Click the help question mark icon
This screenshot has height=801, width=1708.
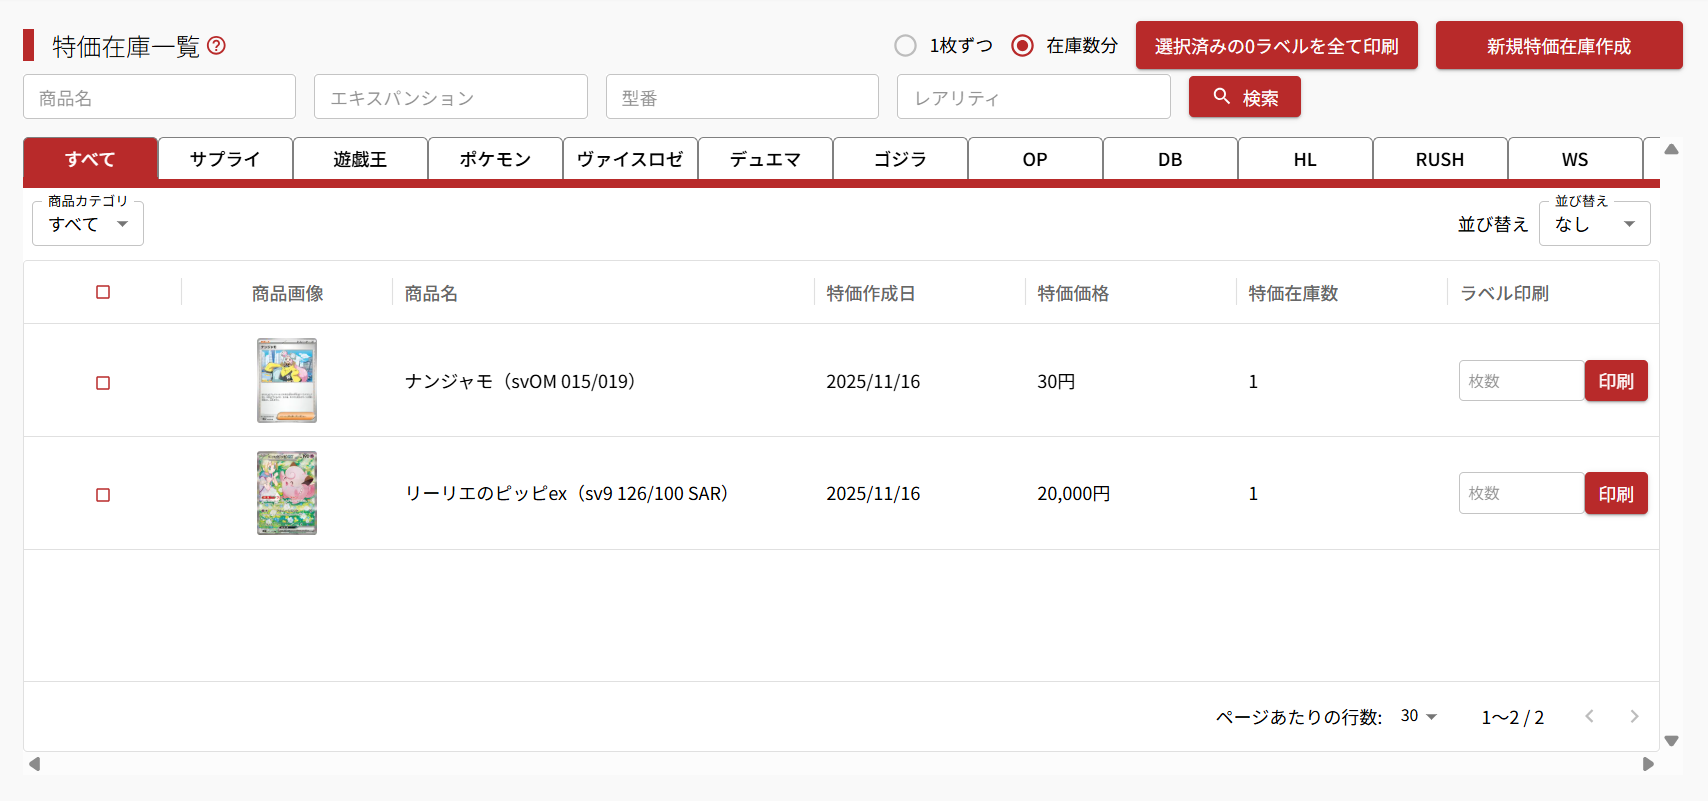(216, 46)
